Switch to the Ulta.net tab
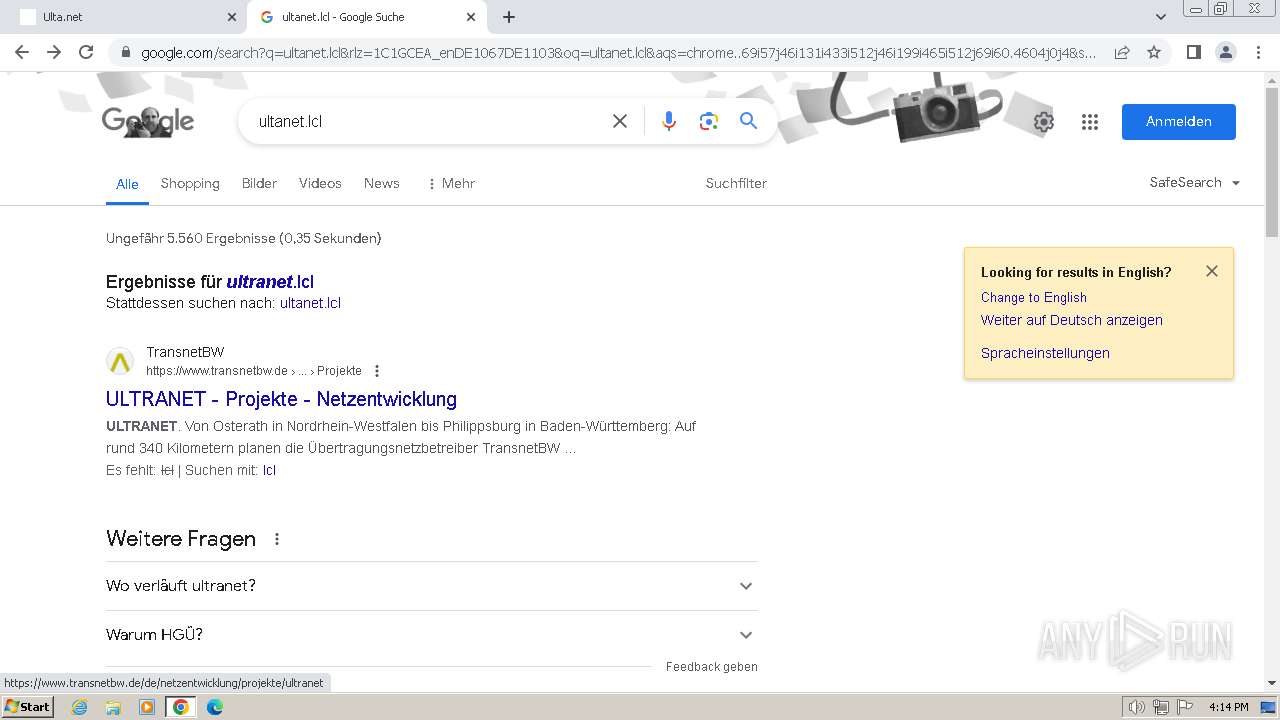1280x720 pixels. (x=124, y=17)
